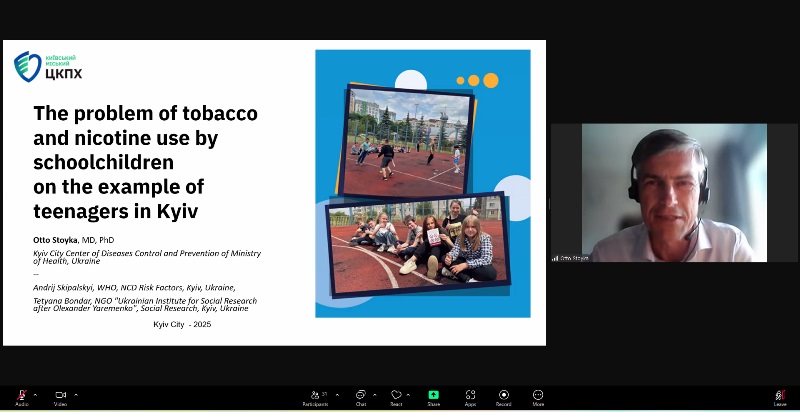Select Otto Stoyka's video tile
Viewport: 800px width, 412px height.
click(x=674, y=193)
